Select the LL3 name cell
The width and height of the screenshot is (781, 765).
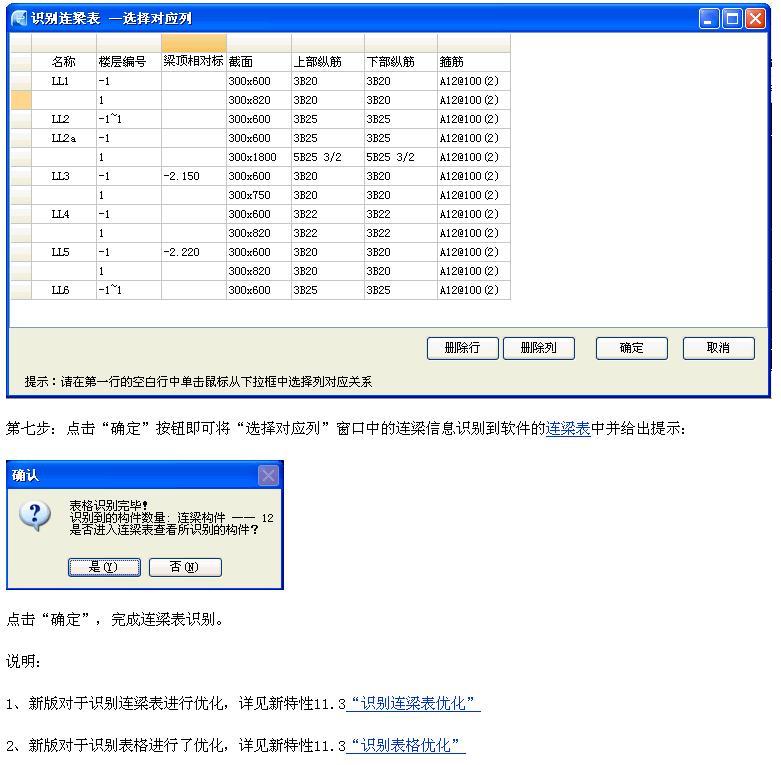tap(64, 176)
